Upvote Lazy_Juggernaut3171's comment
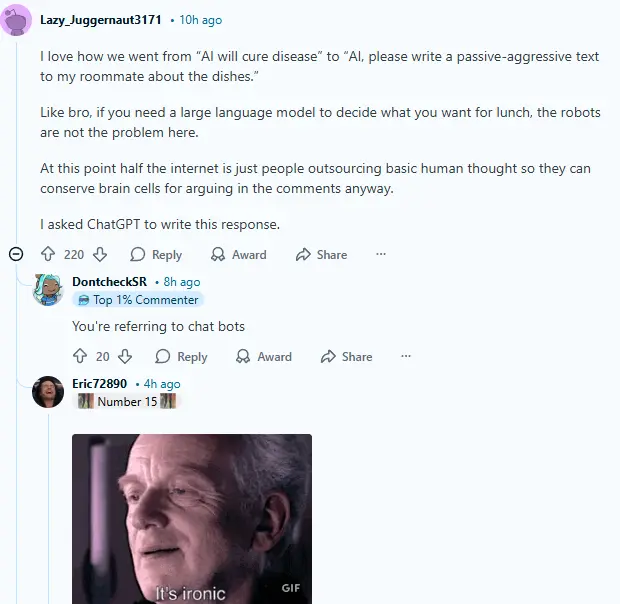This screenshot has height=604, width=620. [48, 254]
